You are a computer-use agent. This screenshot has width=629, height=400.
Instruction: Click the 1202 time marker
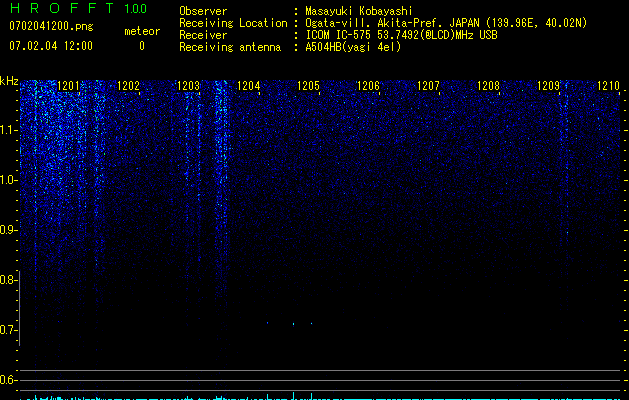128,86
